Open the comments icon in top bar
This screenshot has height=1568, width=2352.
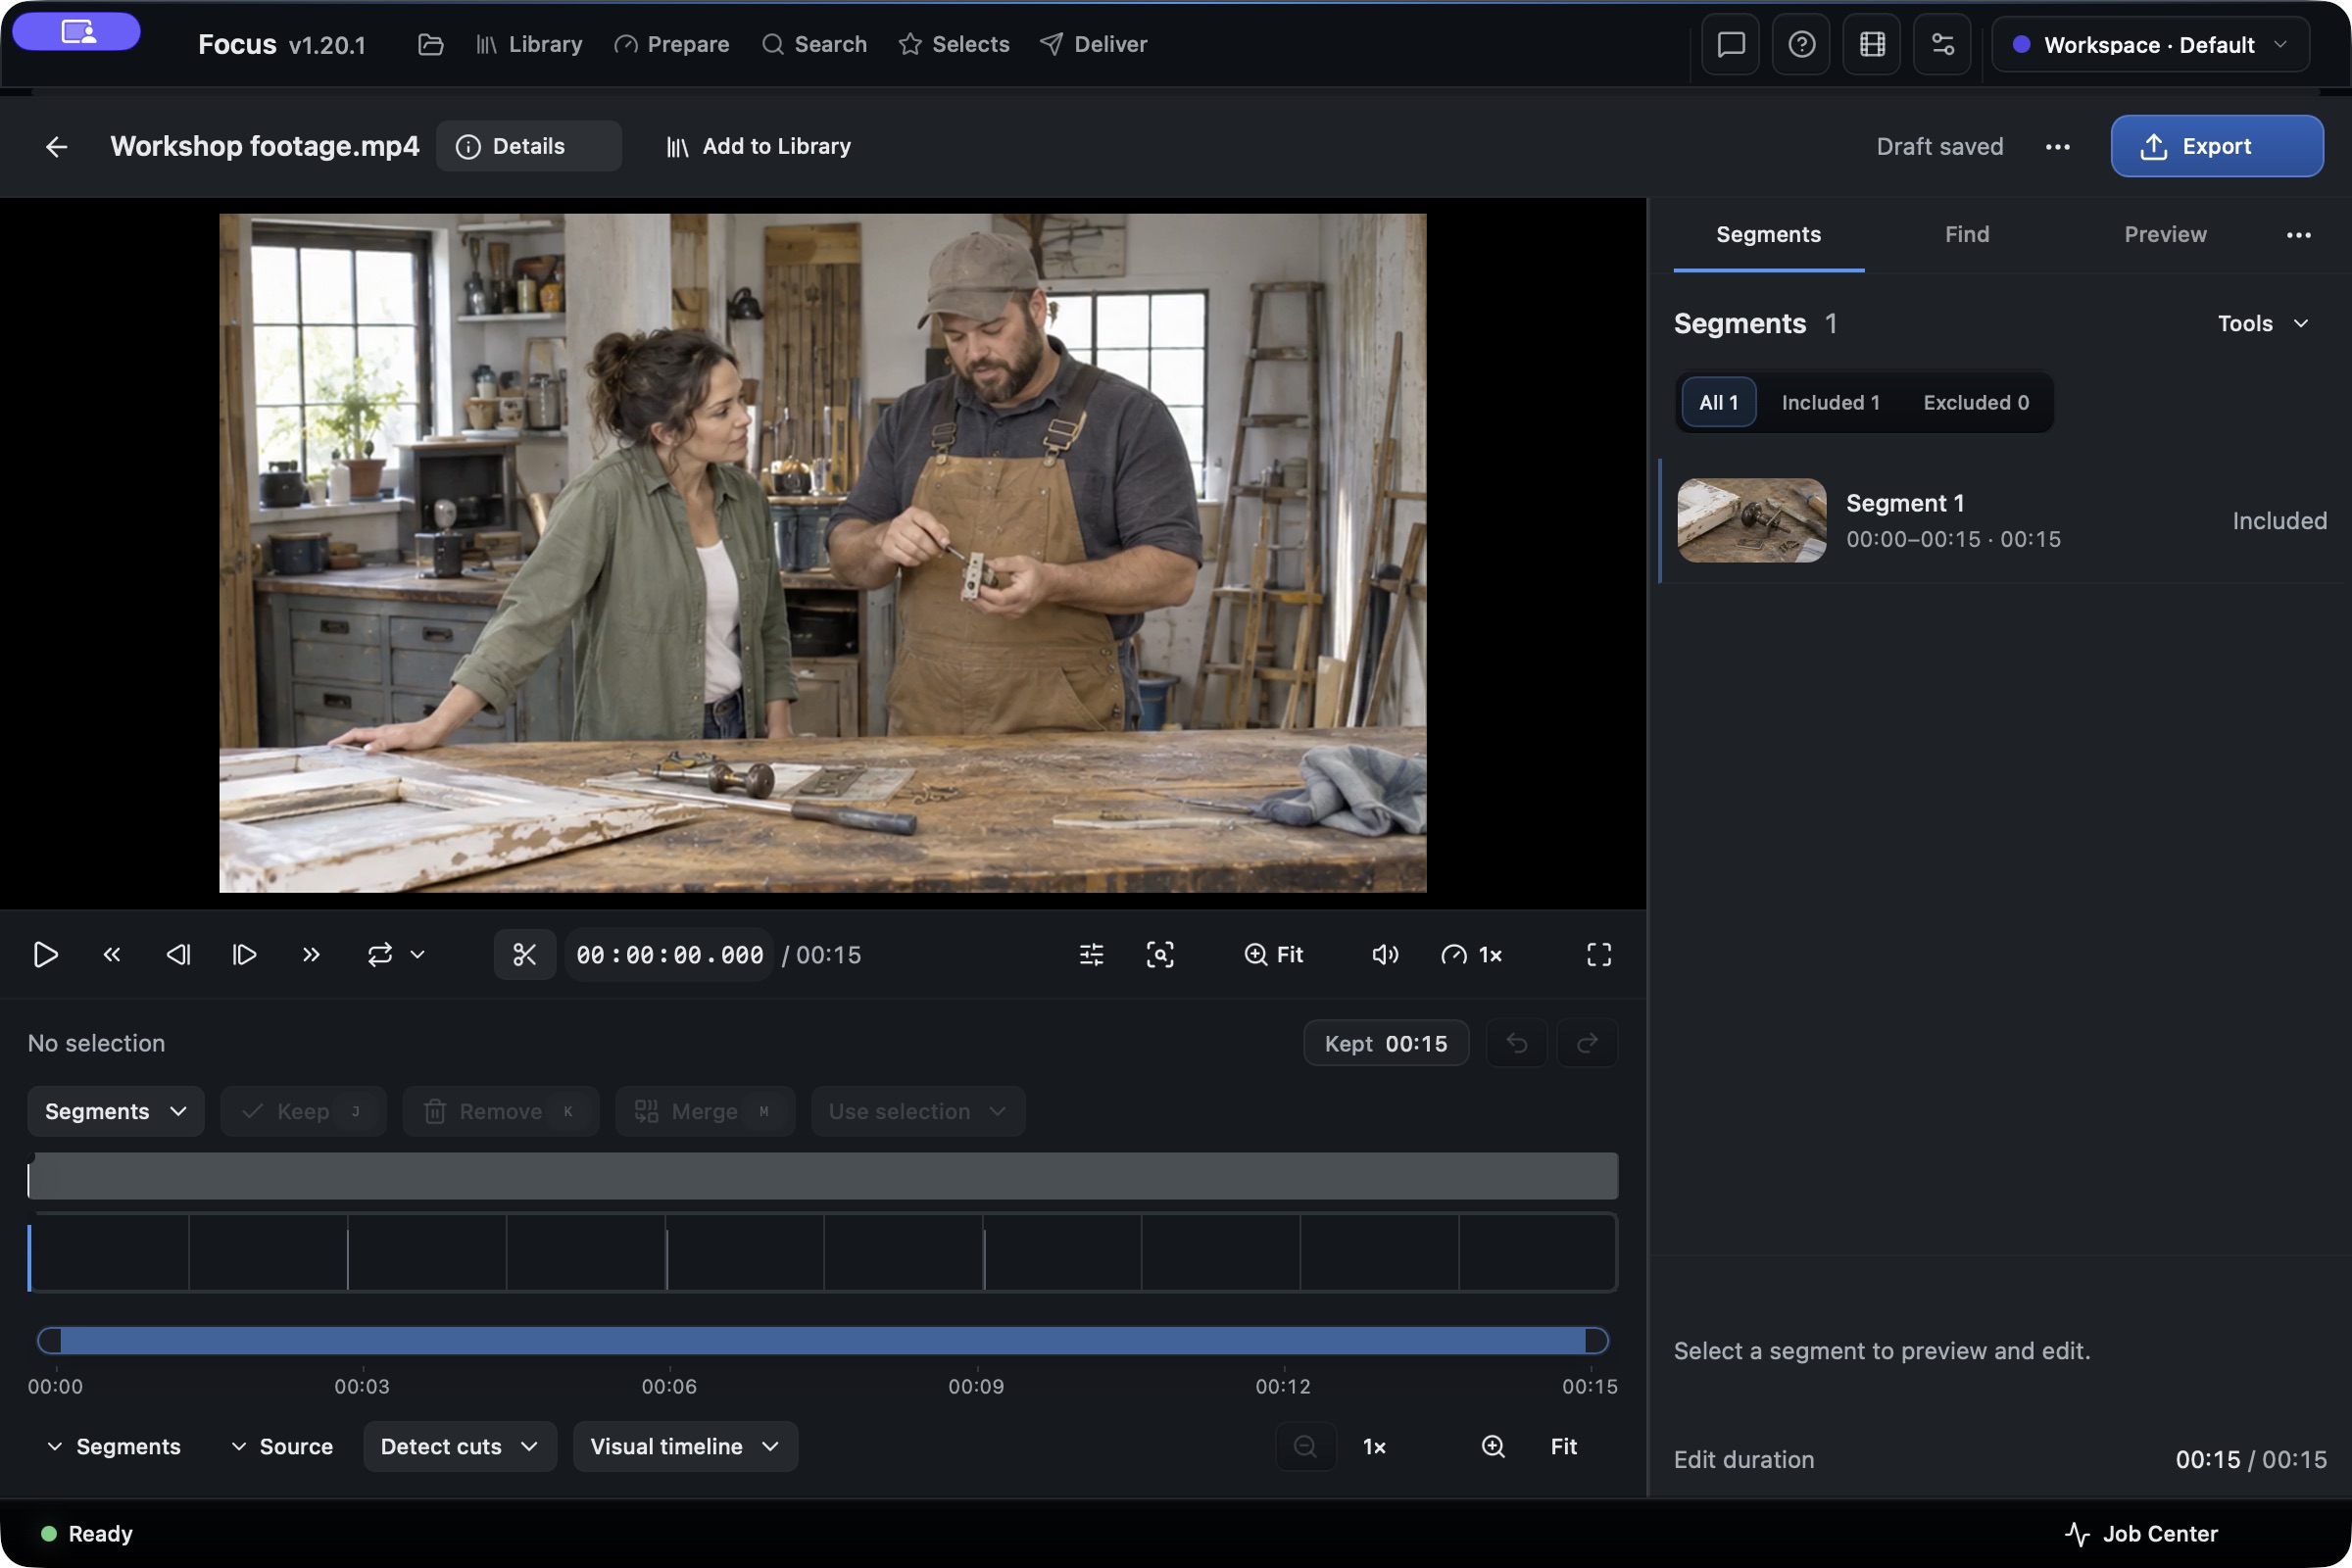point(1730,44)
